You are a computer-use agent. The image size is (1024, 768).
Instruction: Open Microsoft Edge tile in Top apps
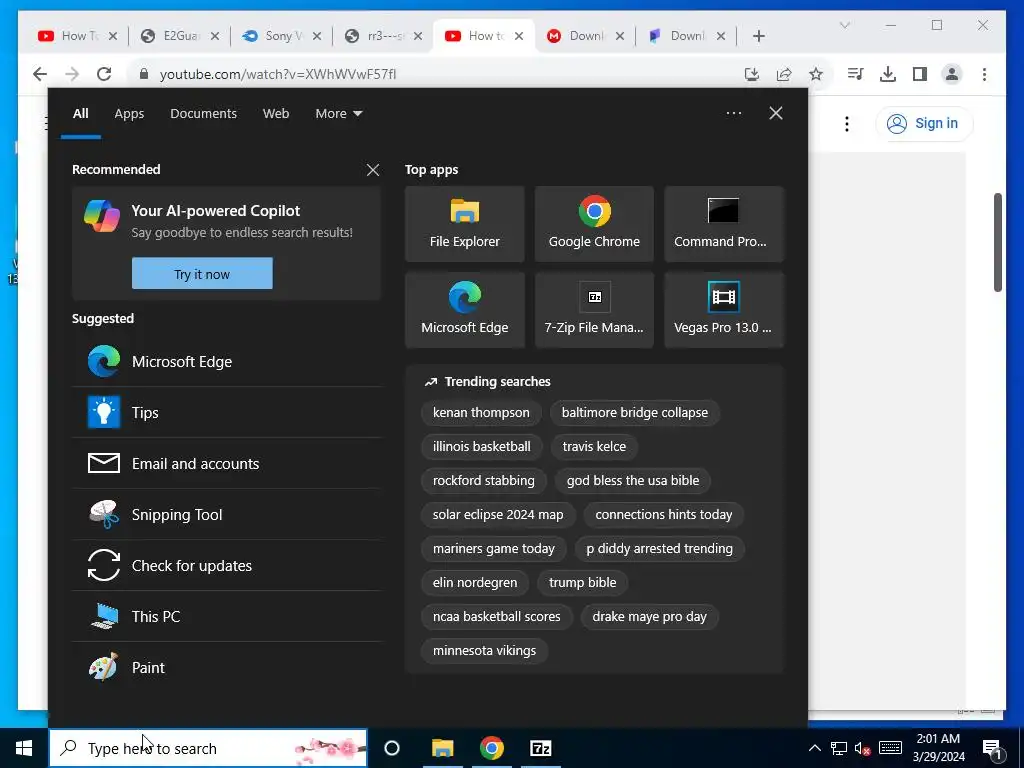click(x=464, y=310)
